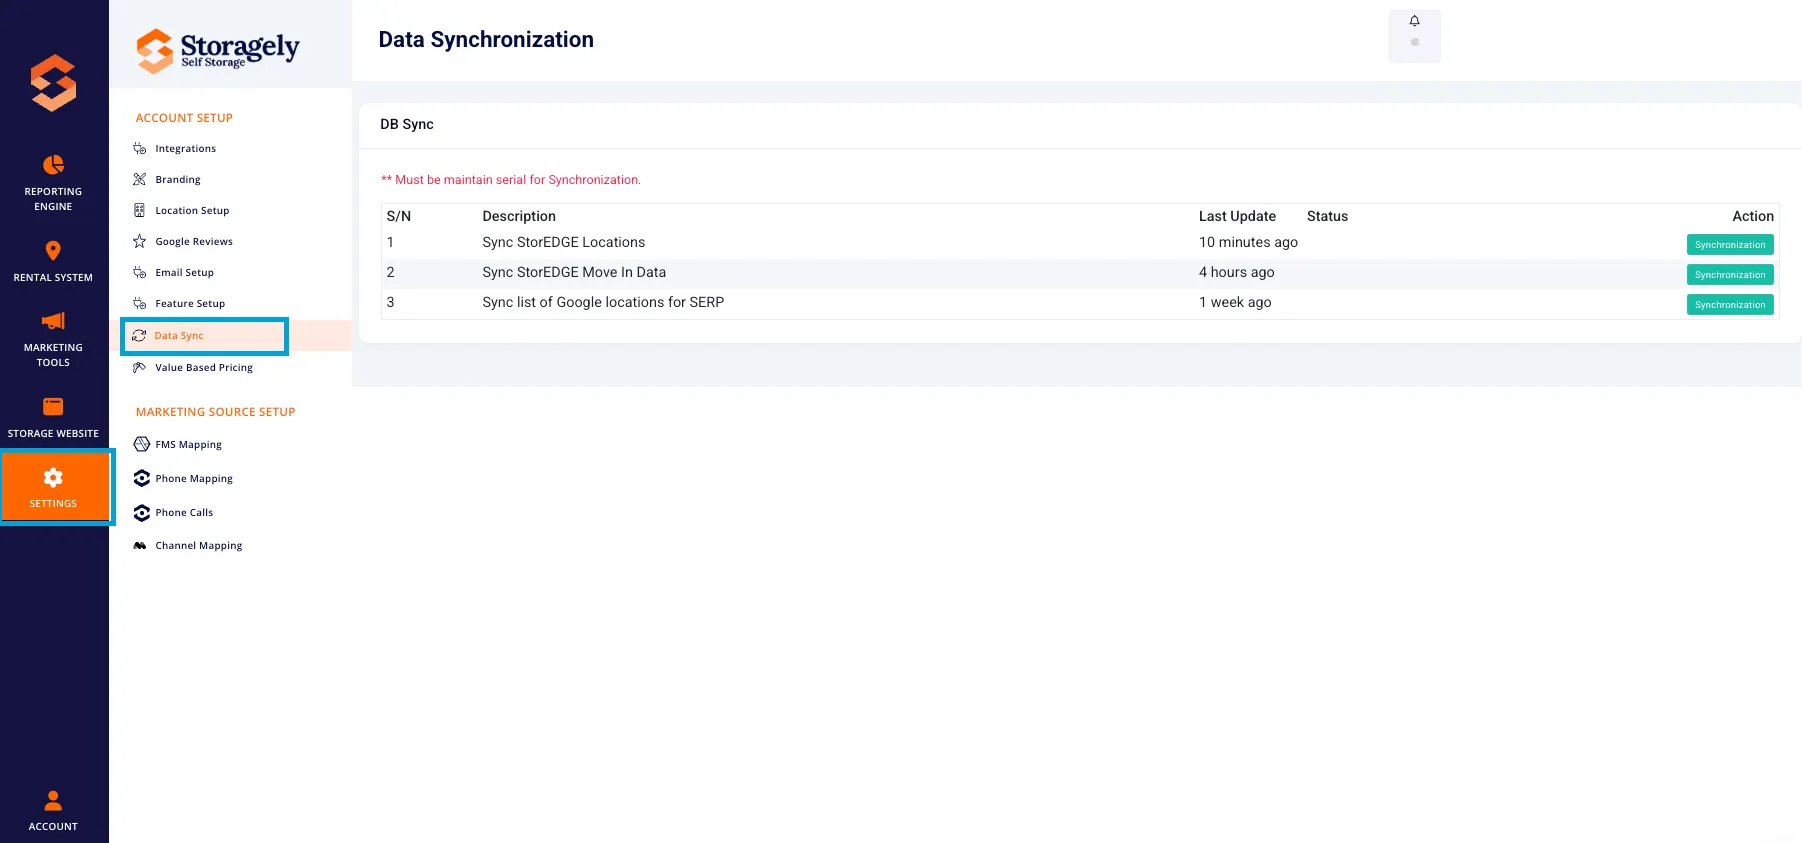Synchronize StorEDGE Move In Data row
The image size is (1802, 843).
click(1730, 275)
